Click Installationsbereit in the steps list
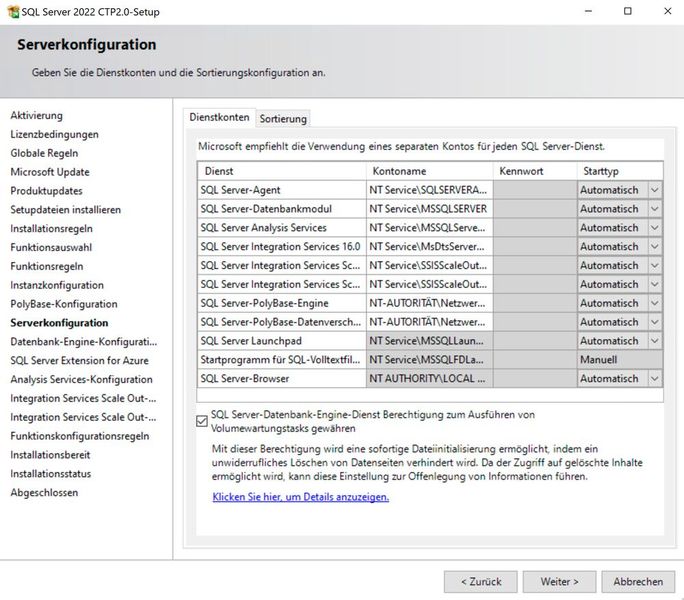Screen dimensions: 684x600 pyautogui.click(x=50, y=455)
